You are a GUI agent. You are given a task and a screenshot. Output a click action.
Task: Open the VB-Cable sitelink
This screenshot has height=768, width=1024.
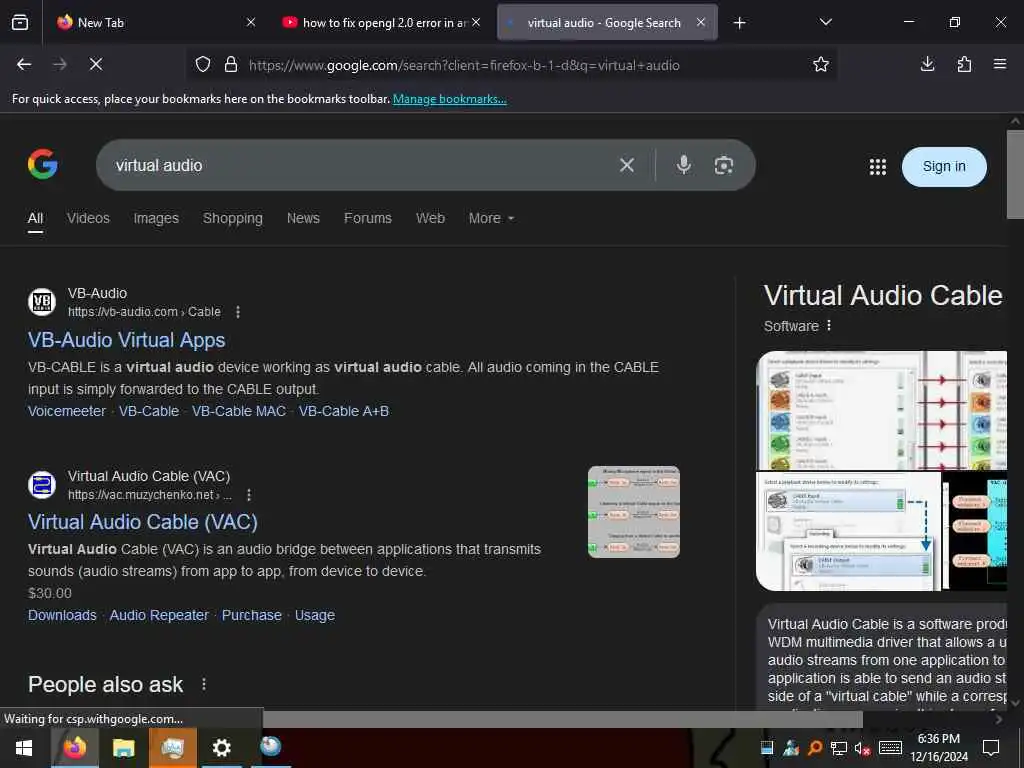coord(149,411)
